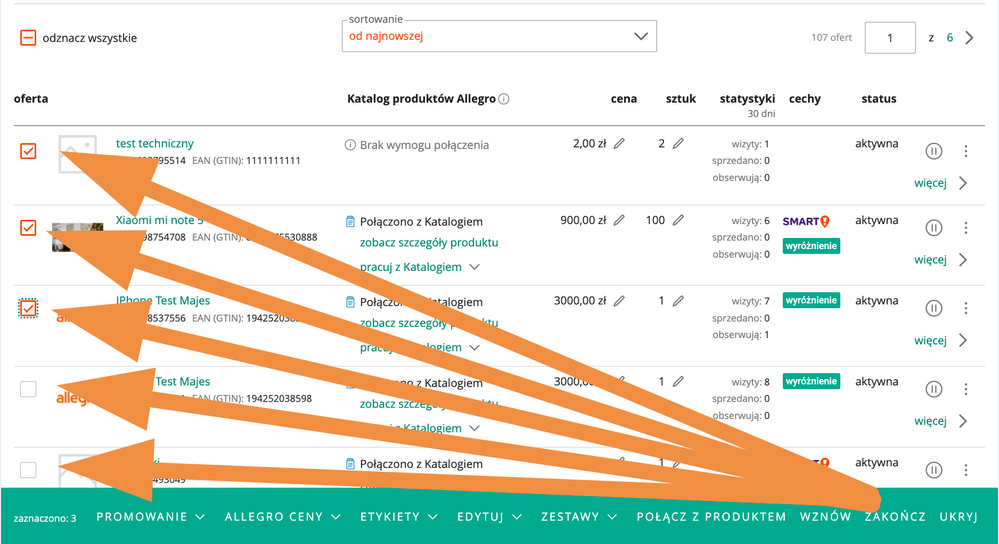Open the ALLEGRO CENY menu
The height and width of the screenshot is (544, 999).
(x=283, y=517)
